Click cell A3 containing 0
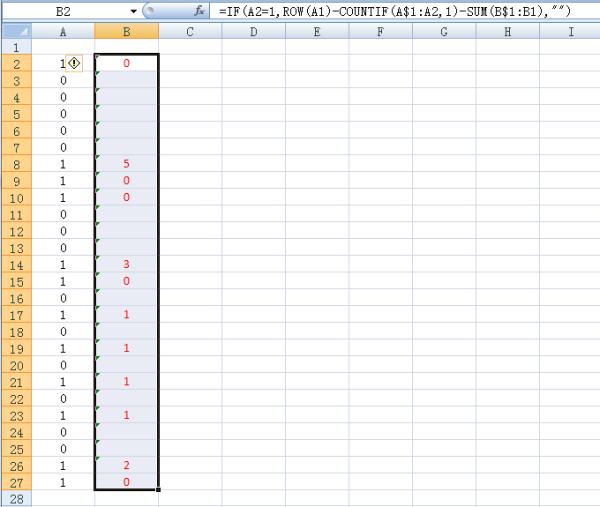This screenshot has width=600, height=507. (x=63, y=80)
